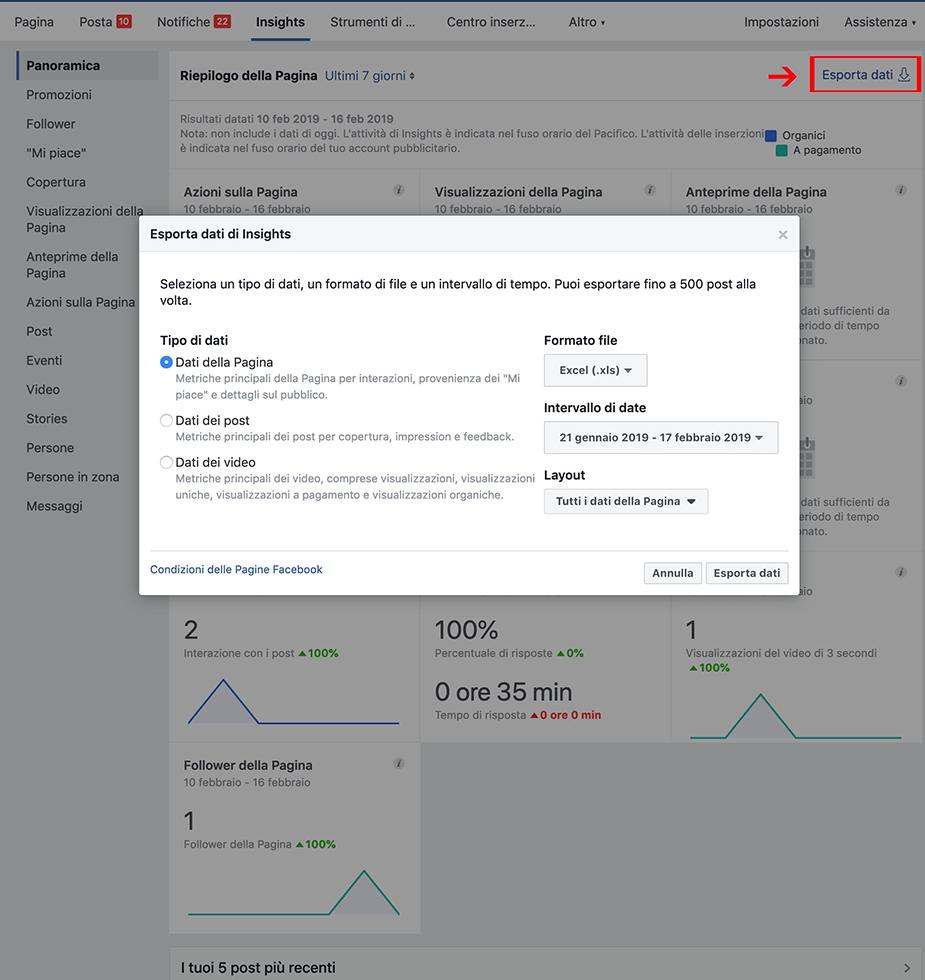Open Messaggi in the sidebar
This screenshot has height=980, width=925.
pyautogui.click(x=54, y=506)
